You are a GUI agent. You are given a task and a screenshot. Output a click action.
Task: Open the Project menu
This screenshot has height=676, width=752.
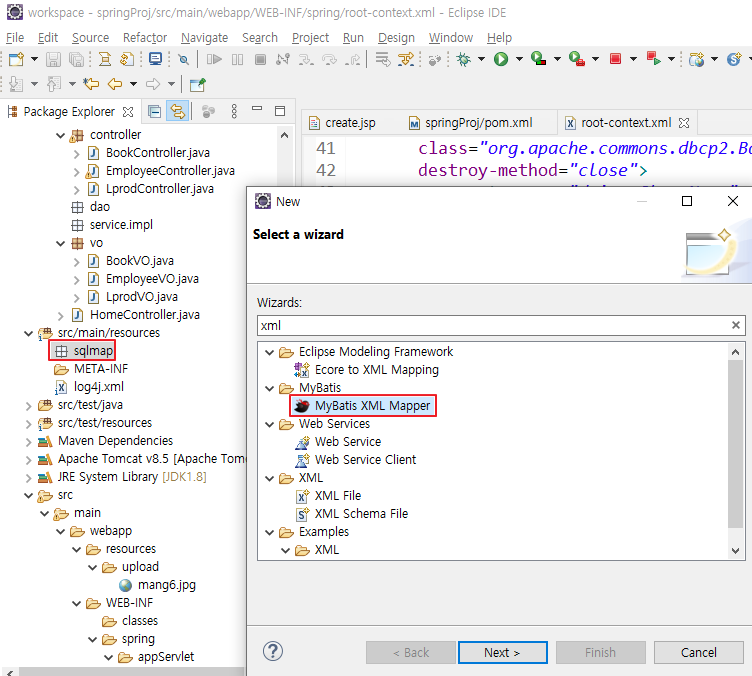(310, 37)
